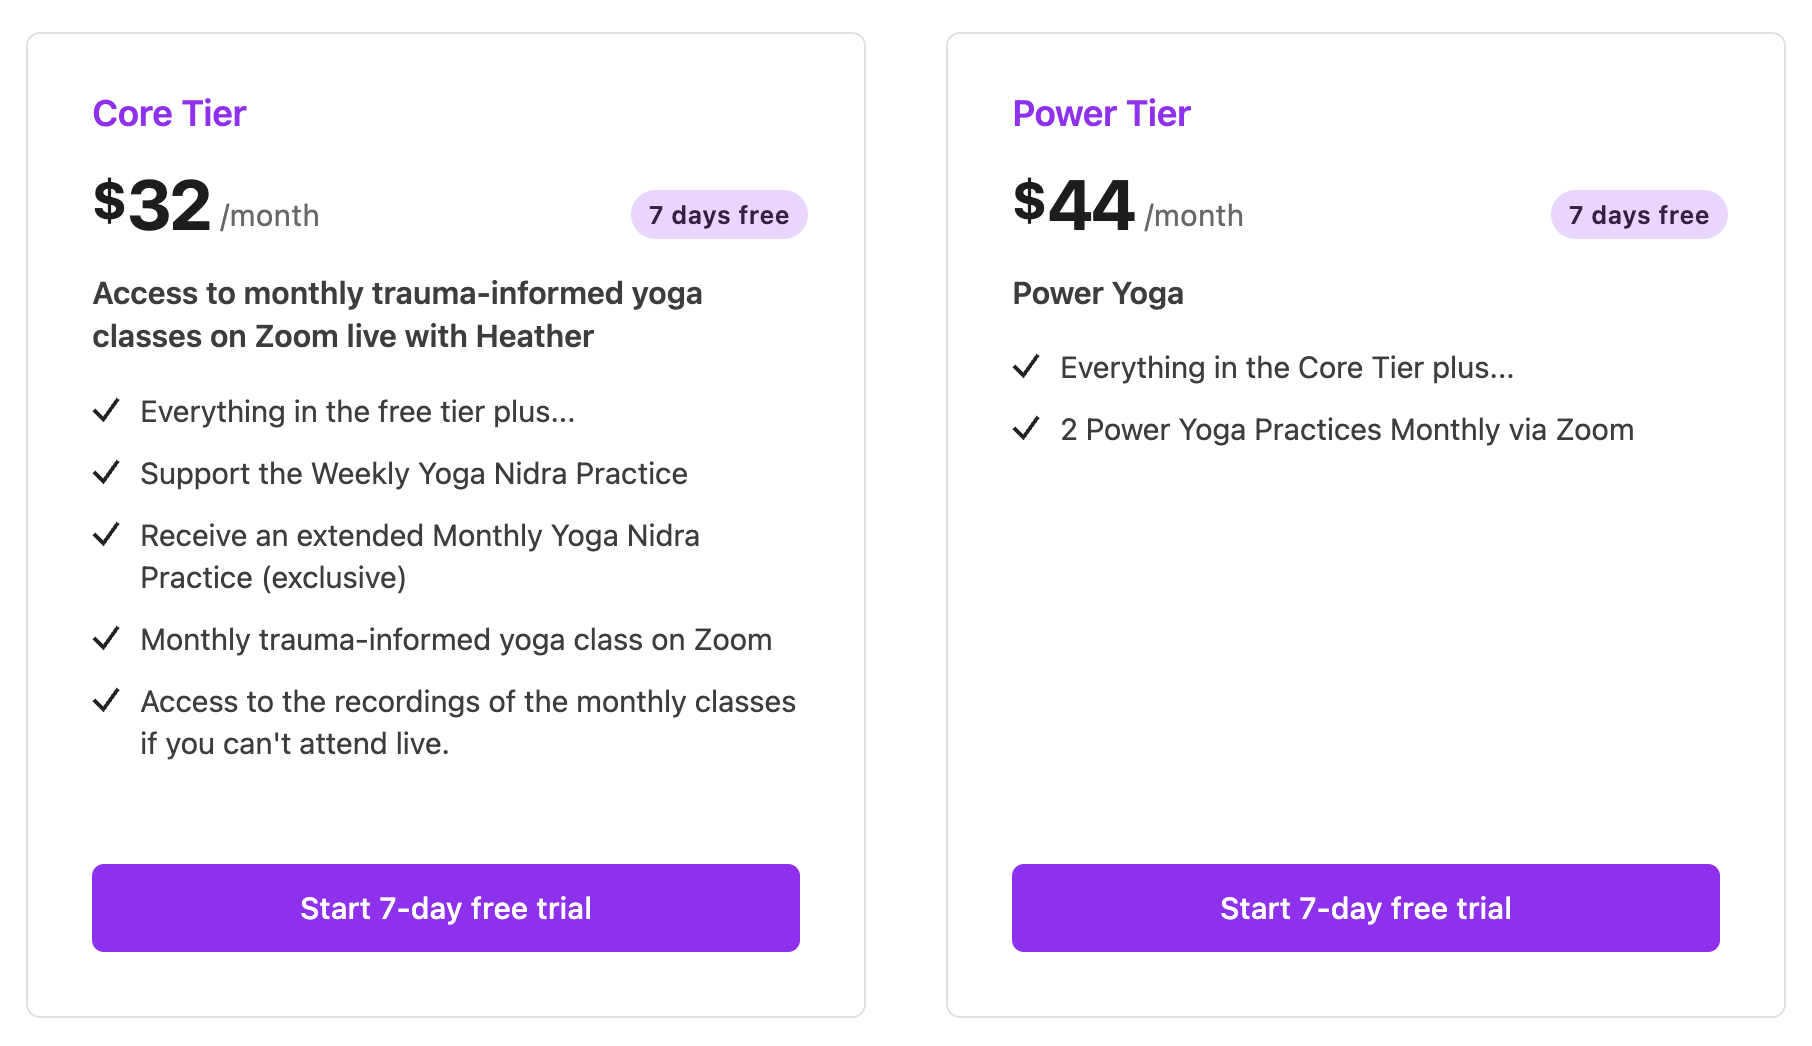Click 'Monthly trauma-informed yoga class on Zoom' text
This screenshot has height=1046, width=1812.
[x=456, y=640]
